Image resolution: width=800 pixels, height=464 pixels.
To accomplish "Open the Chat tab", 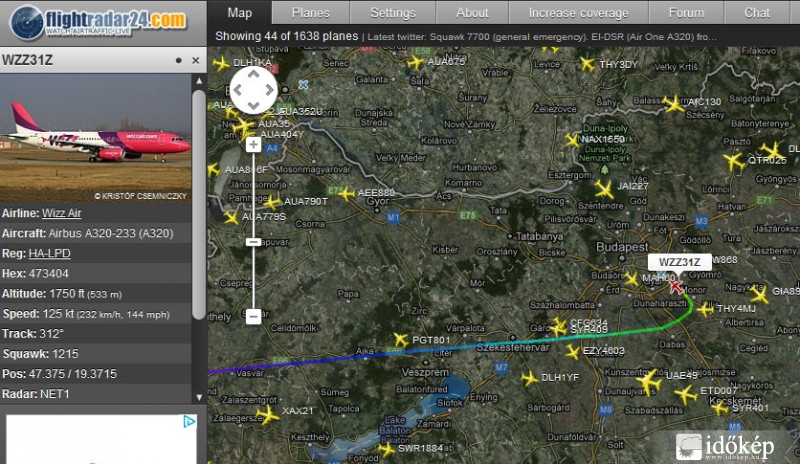I will [757, 12].
